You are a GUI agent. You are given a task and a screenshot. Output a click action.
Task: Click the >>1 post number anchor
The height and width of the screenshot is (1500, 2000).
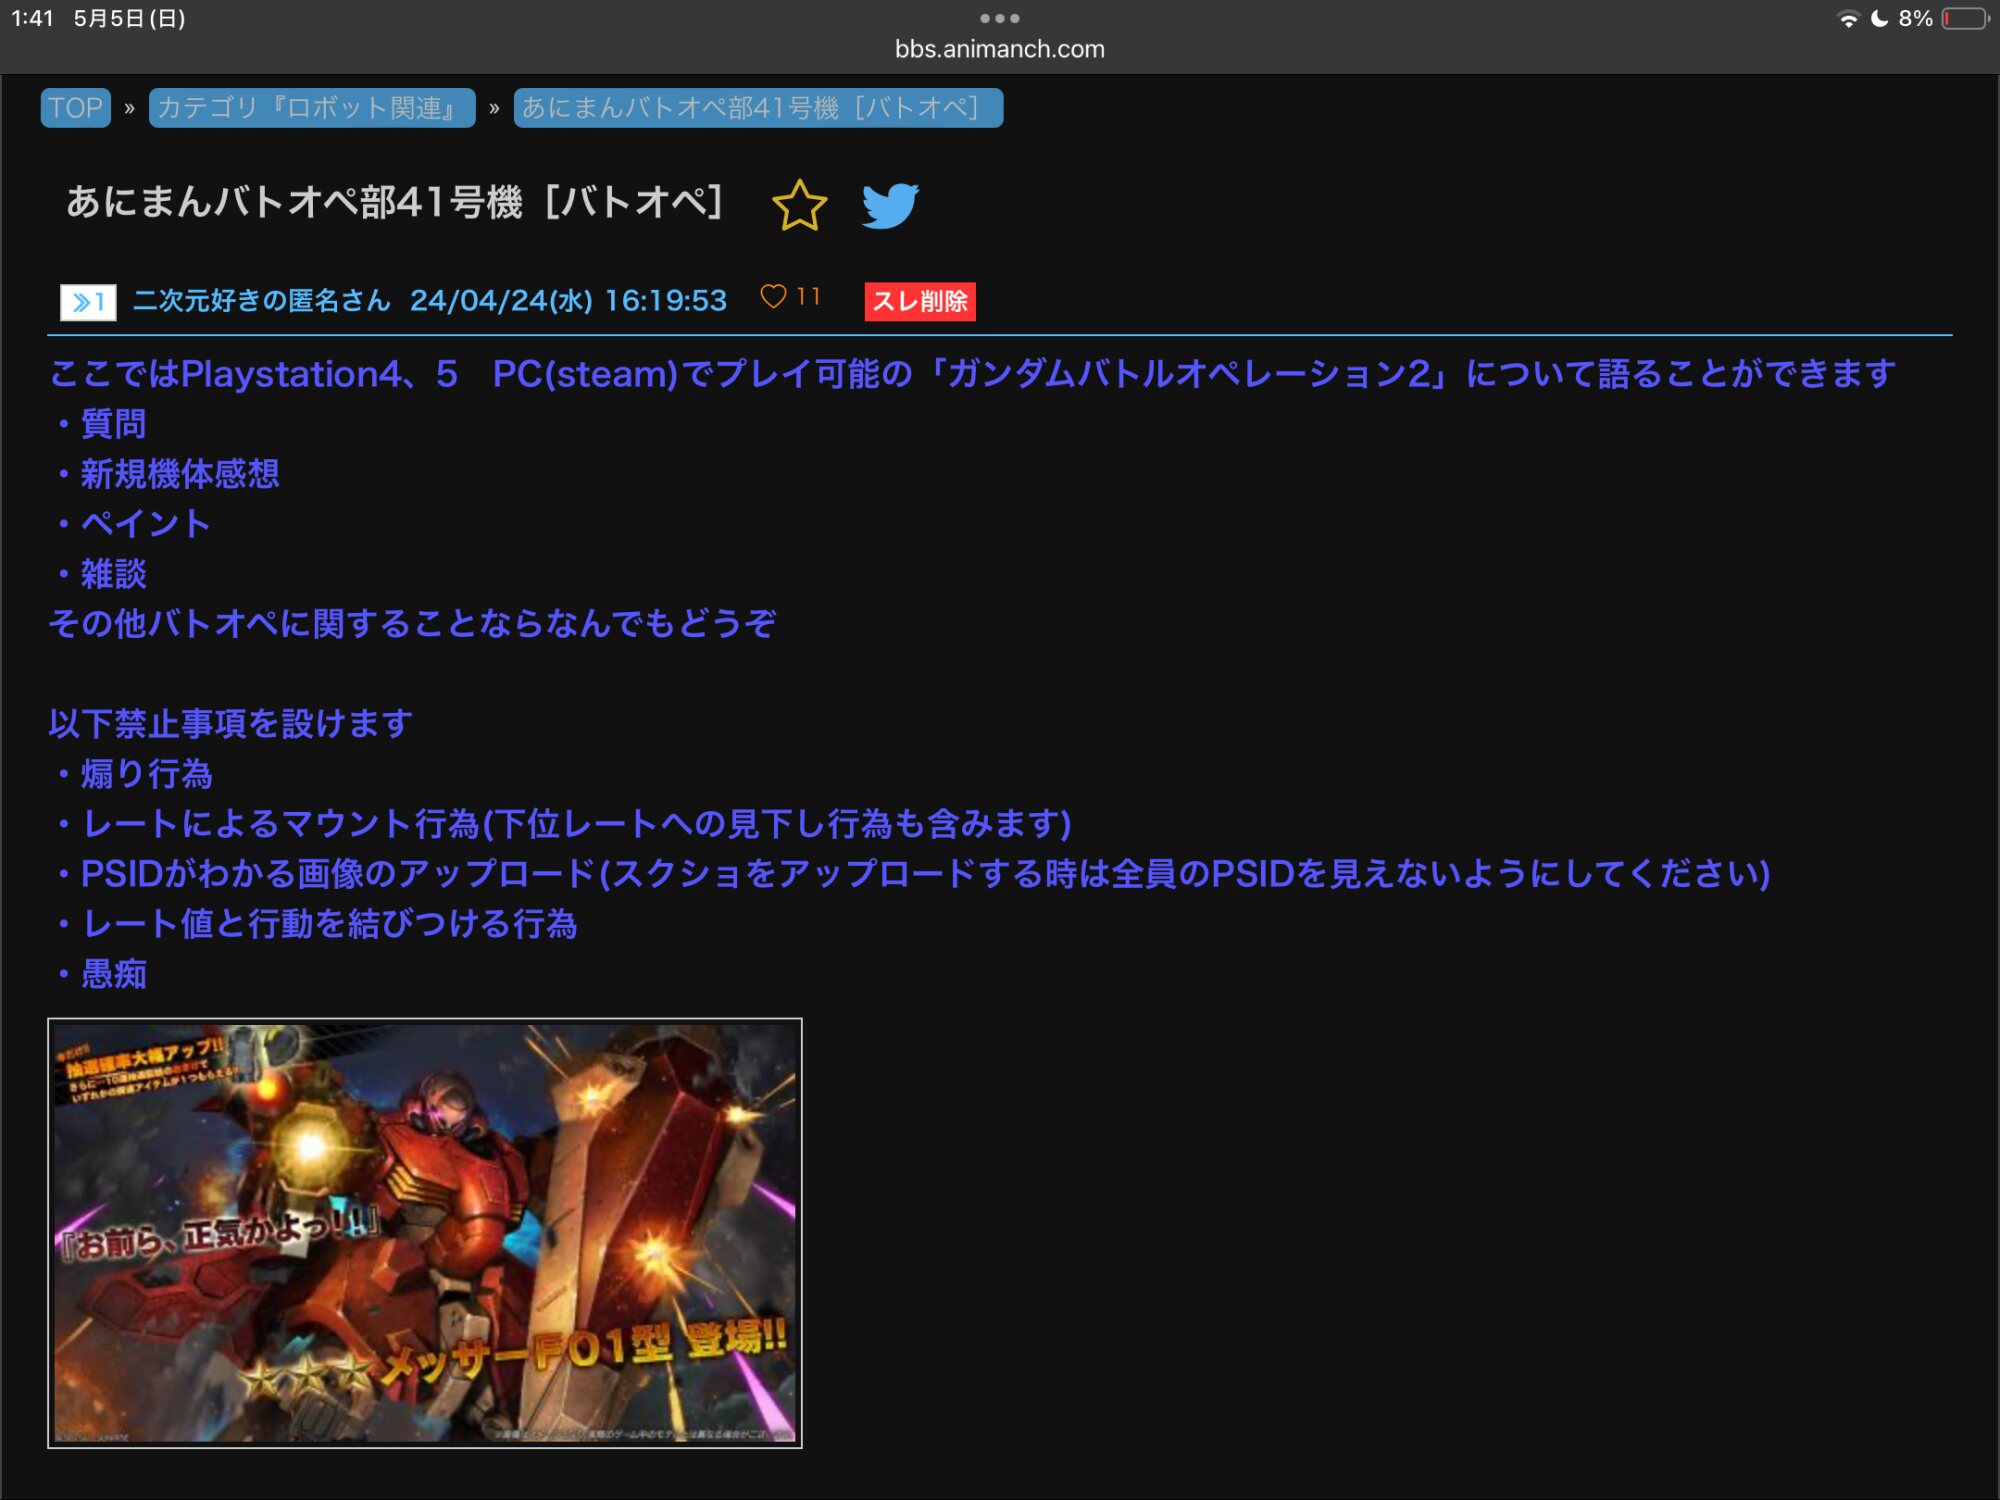pyautogui.click(x=88, y=301)
